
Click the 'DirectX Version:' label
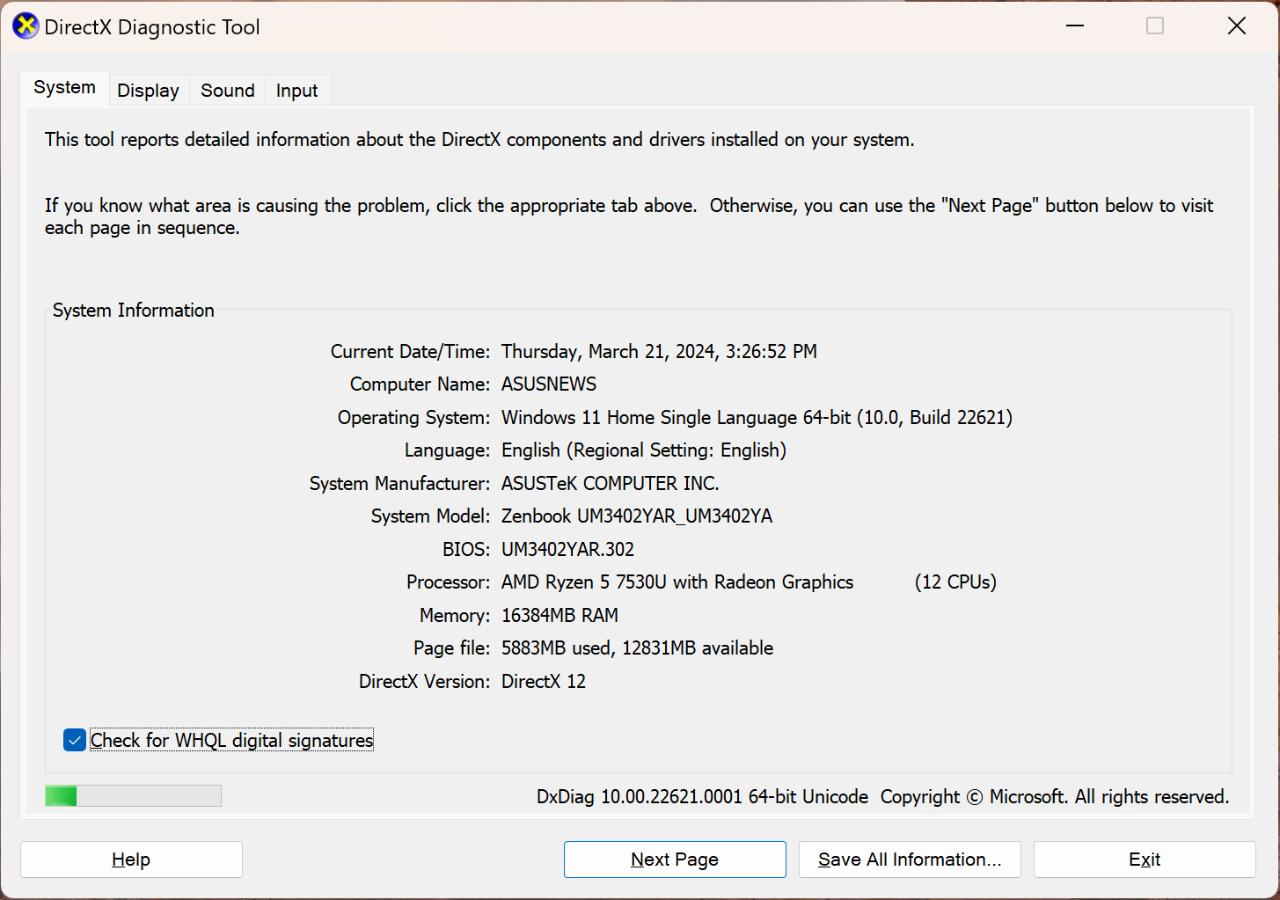pyautogui.click(x=425, y=682)
